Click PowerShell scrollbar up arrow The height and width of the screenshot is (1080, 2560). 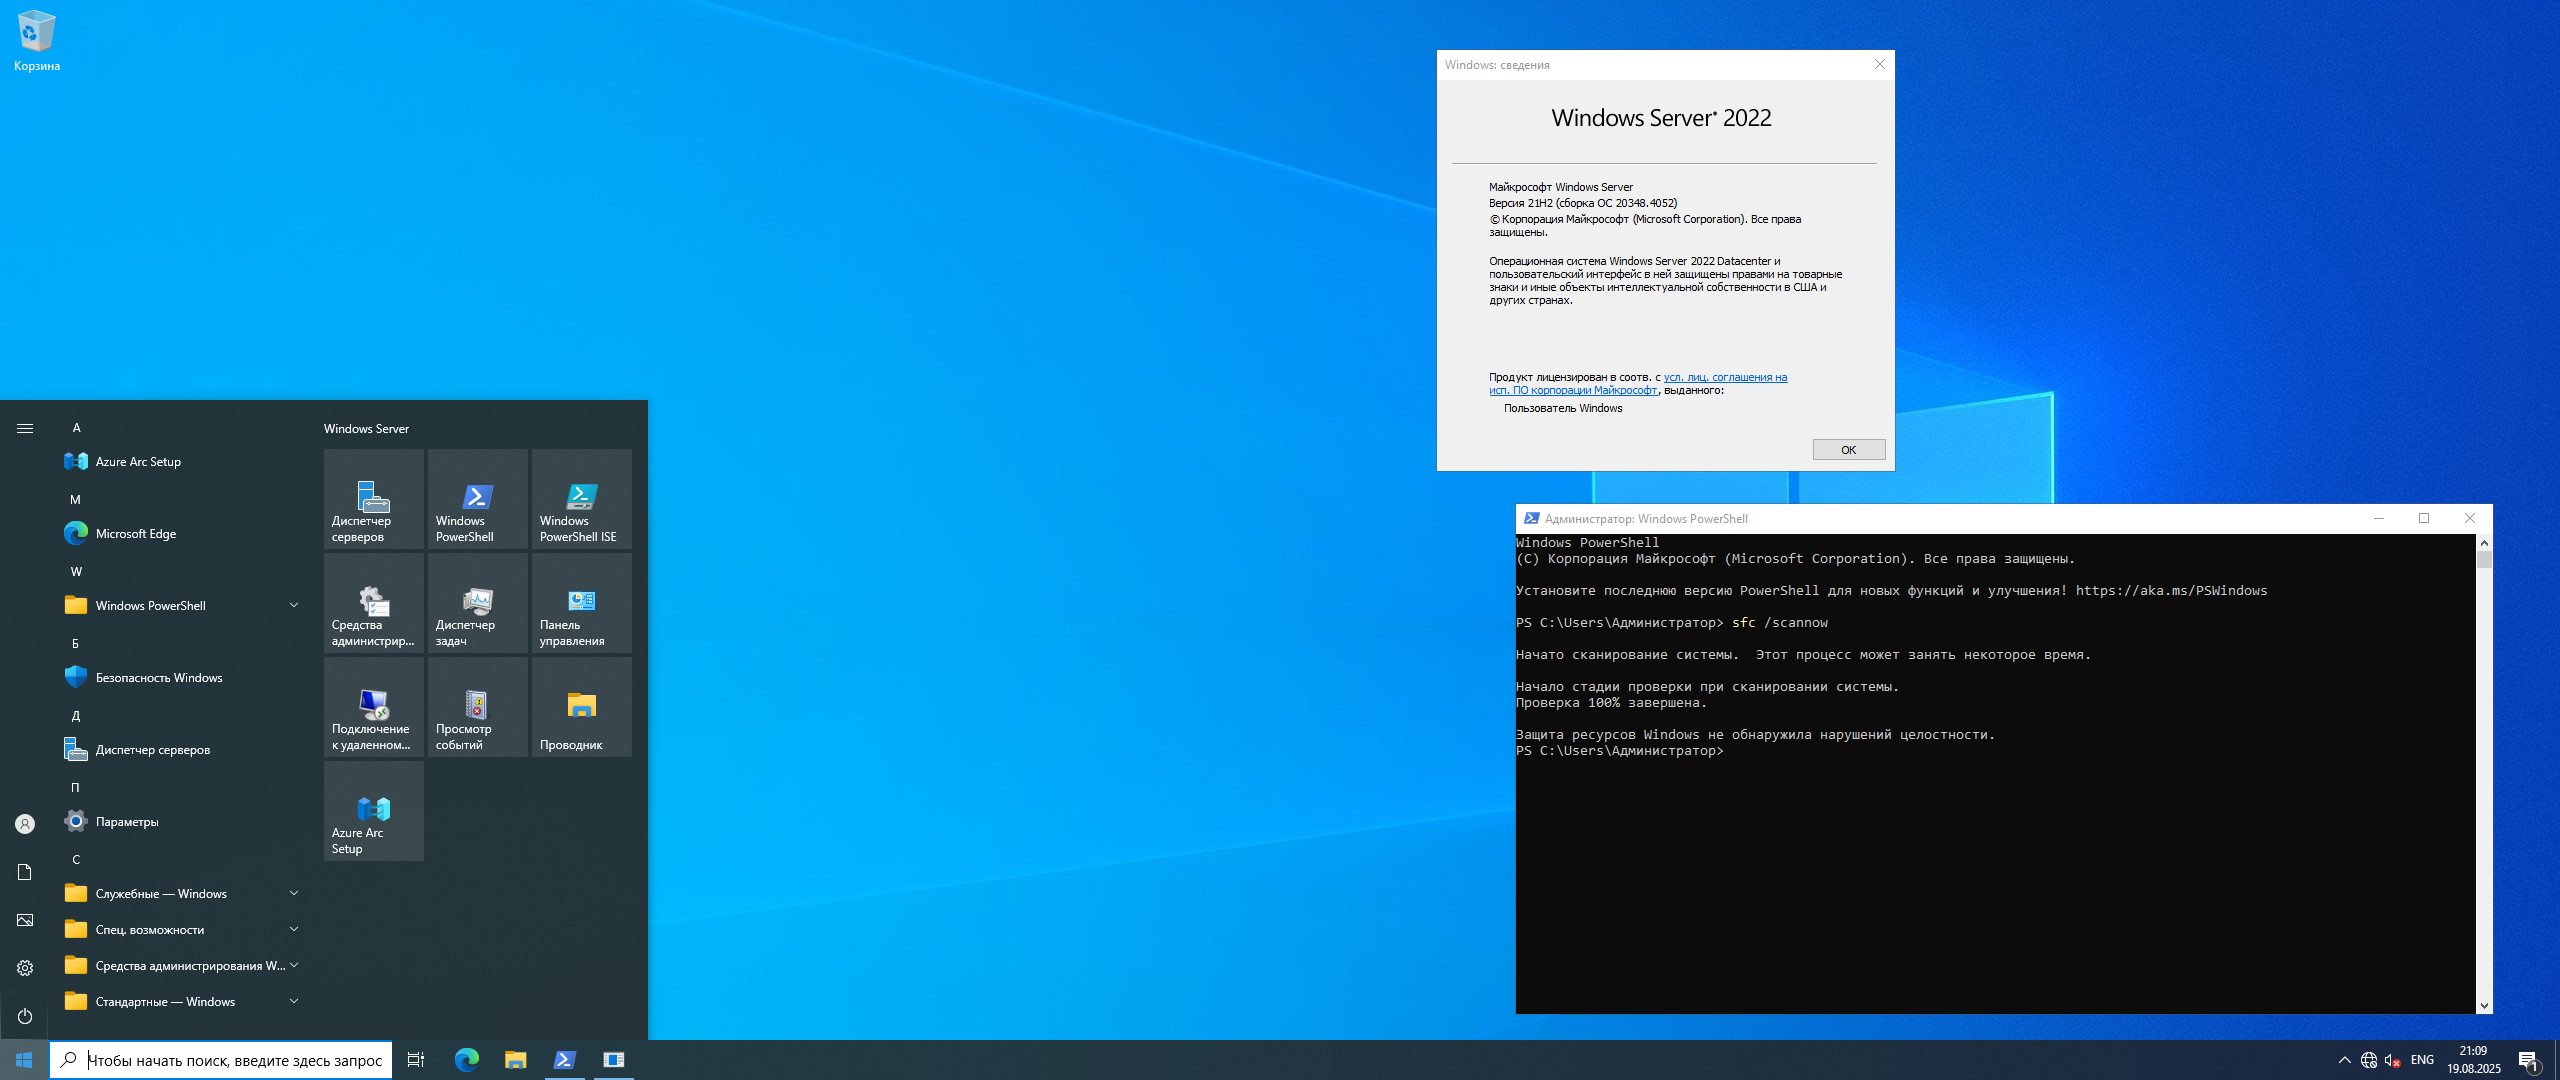pos(2484,542)
